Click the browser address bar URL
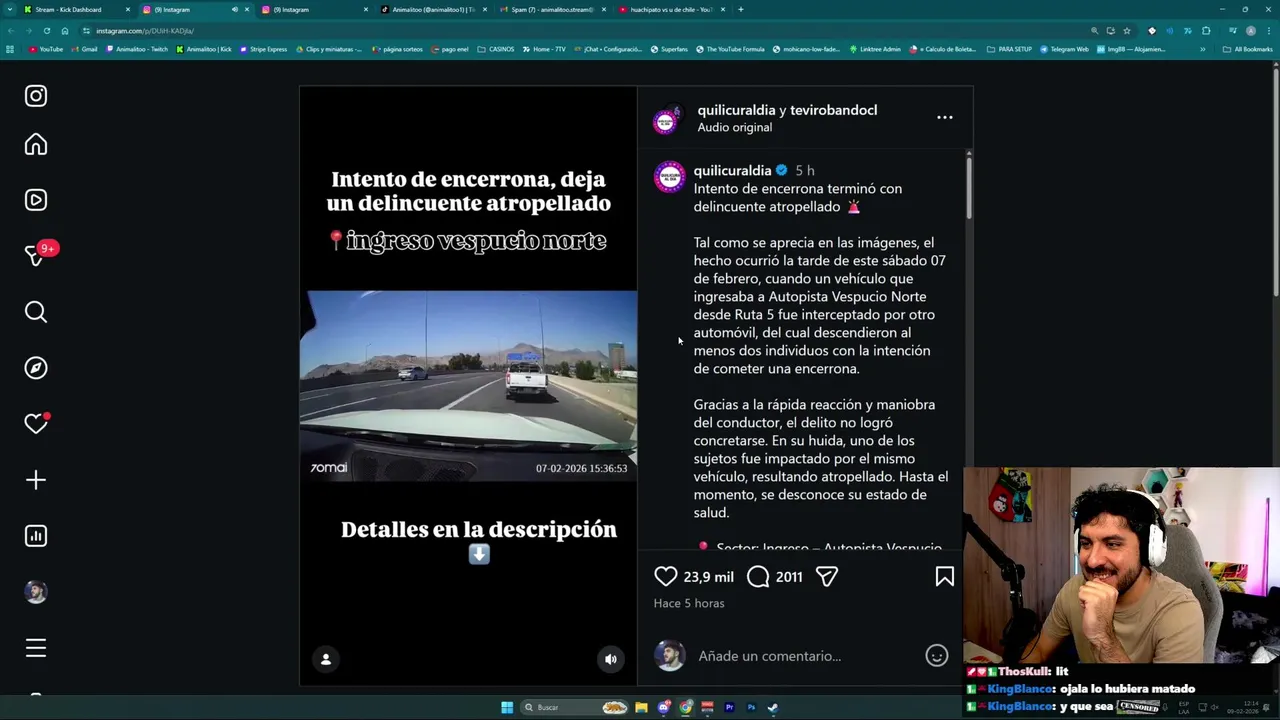 pos(145,31)
